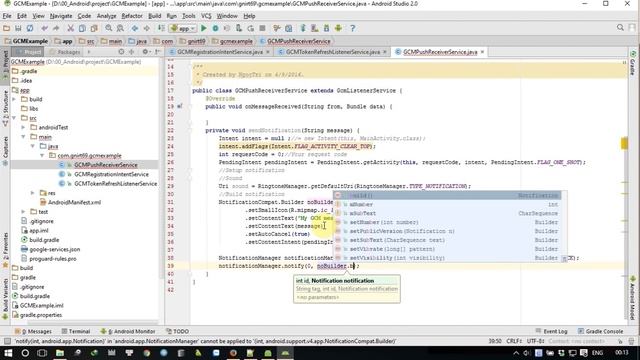Viewport: 640px width, 360px height.
Task: Open the project pane settings gear
Action: pyautogui.click(x=145, y=52)
